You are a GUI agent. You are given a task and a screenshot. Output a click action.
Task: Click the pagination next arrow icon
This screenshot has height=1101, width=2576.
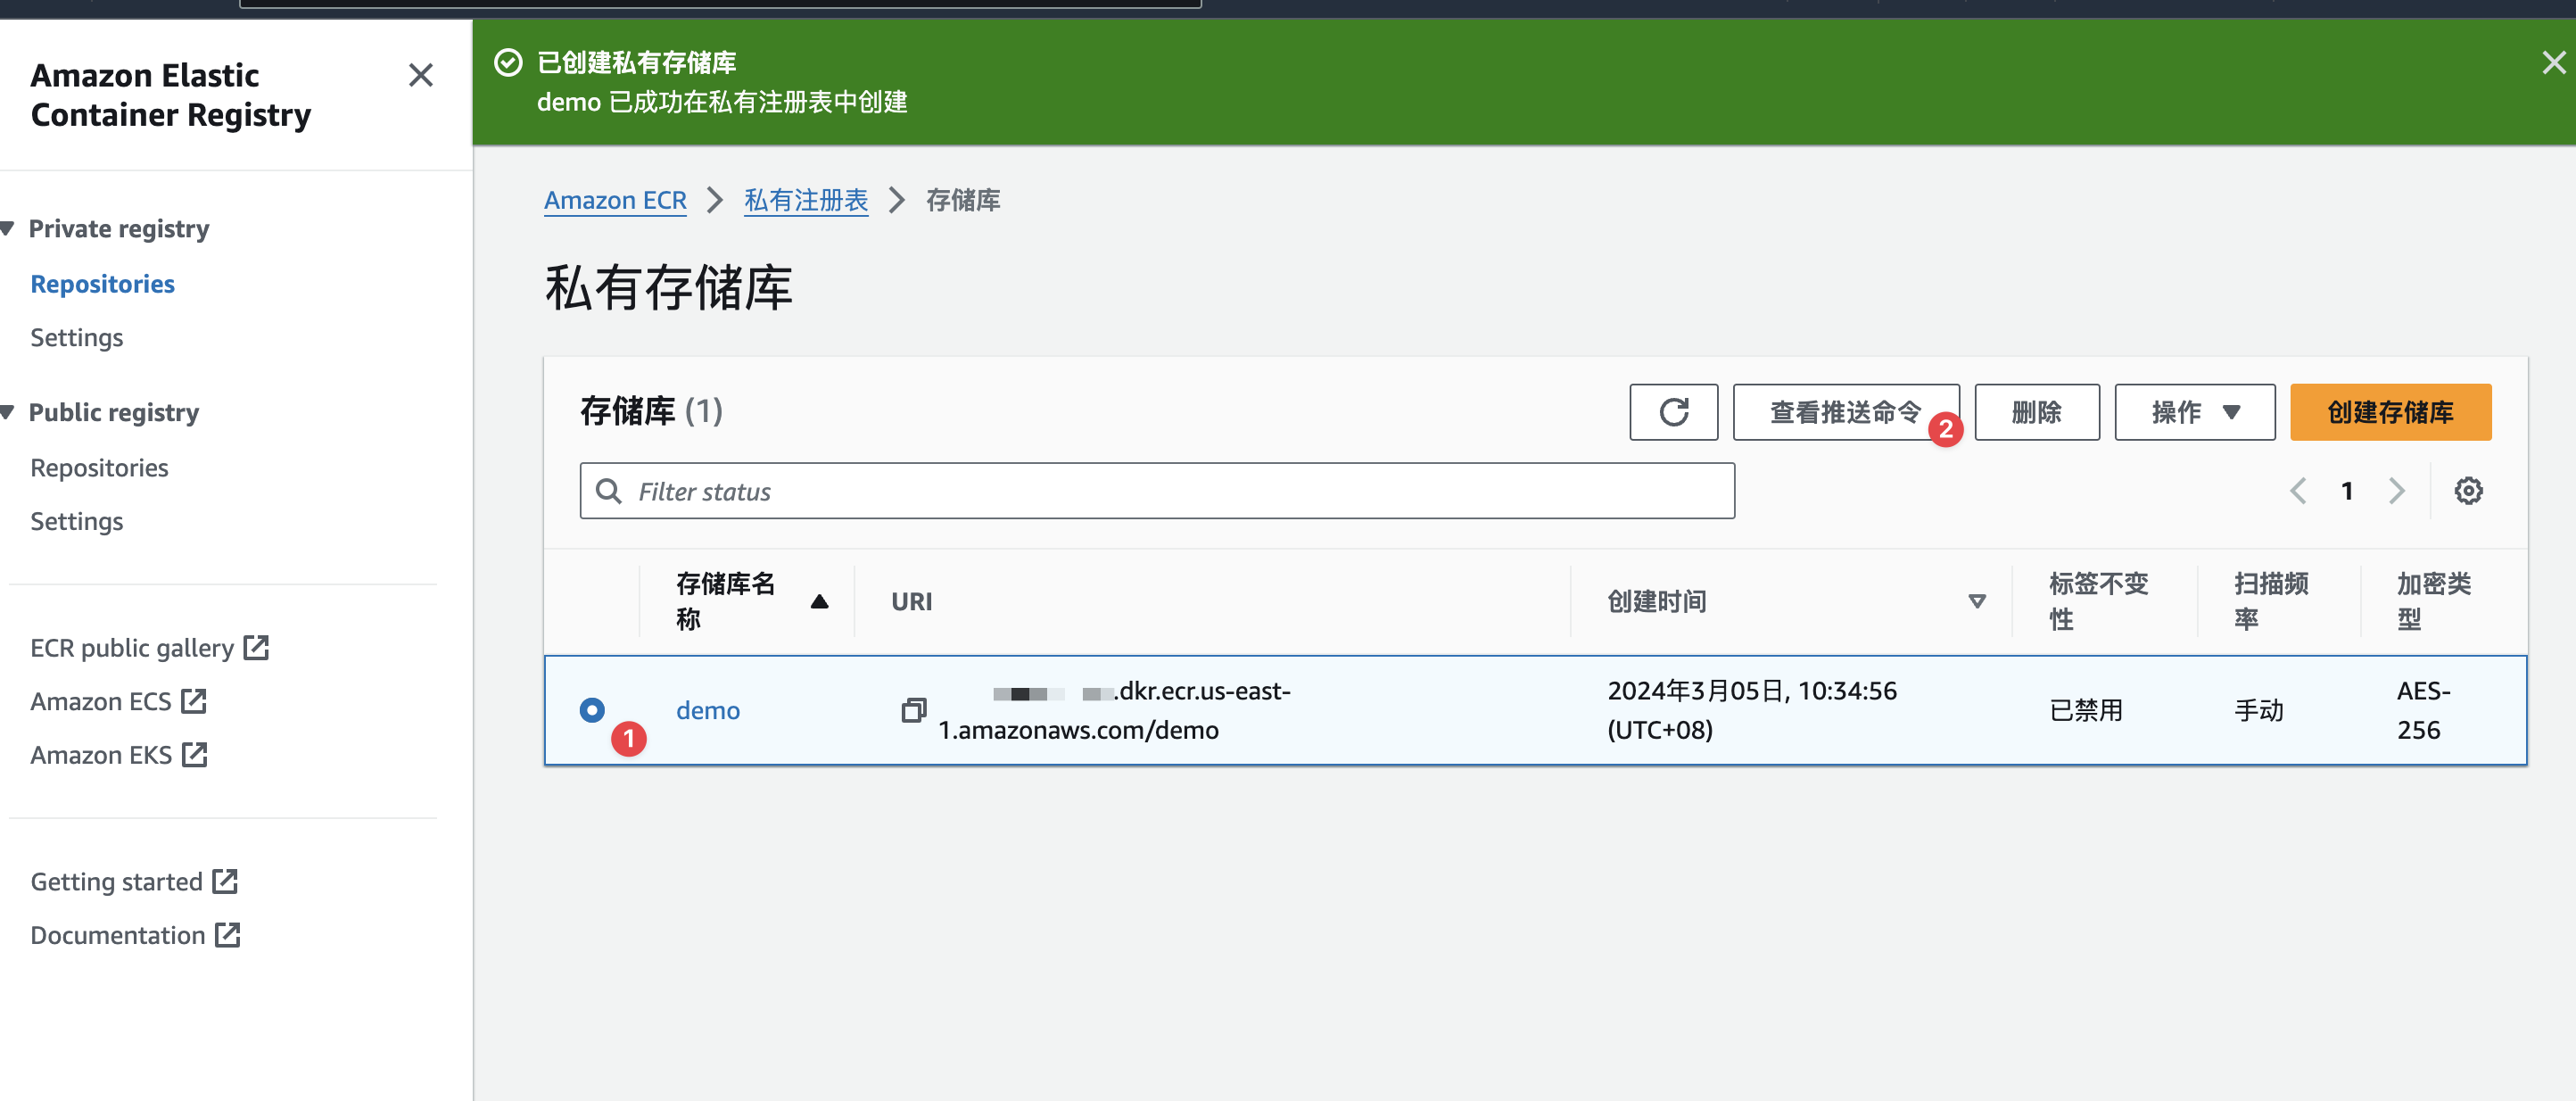pos(2395,492)
